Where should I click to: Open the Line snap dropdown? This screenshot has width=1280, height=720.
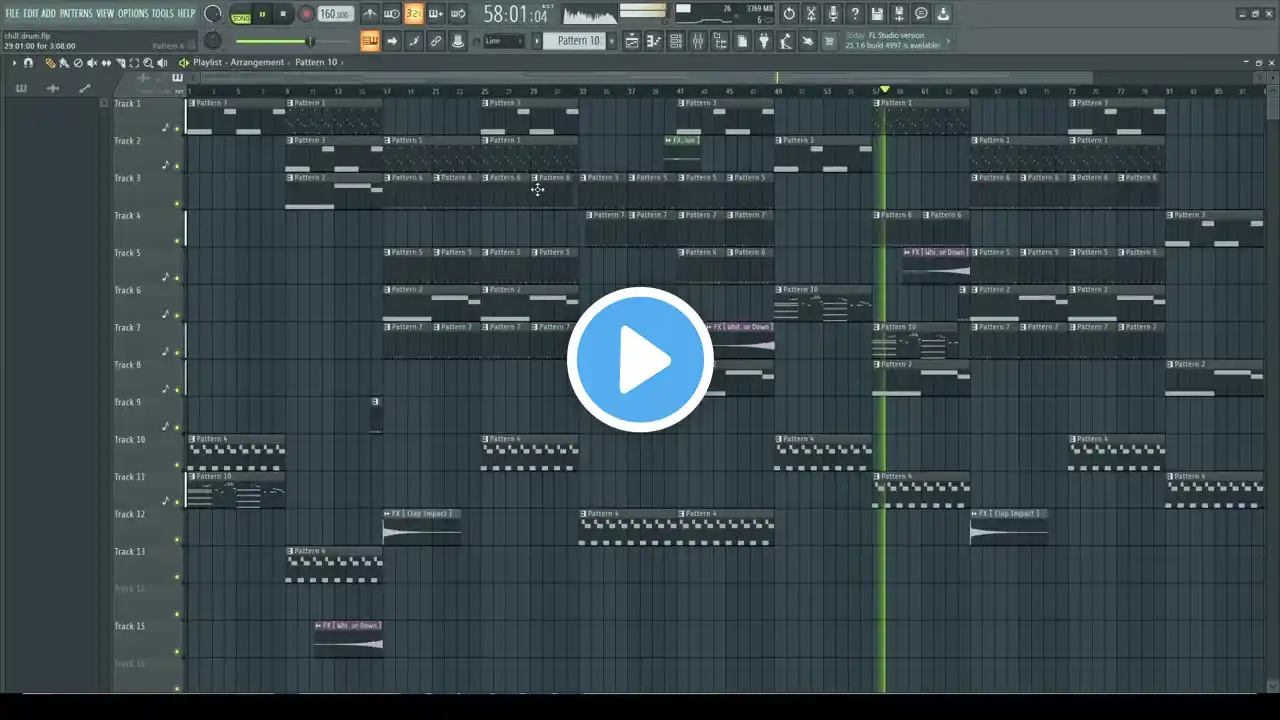coord(503,41)
